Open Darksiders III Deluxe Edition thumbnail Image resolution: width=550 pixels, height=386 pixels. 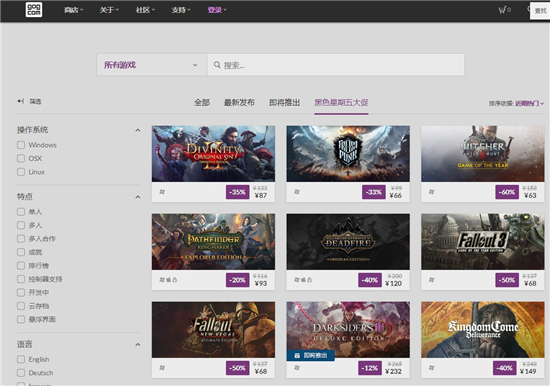point(348,330)
